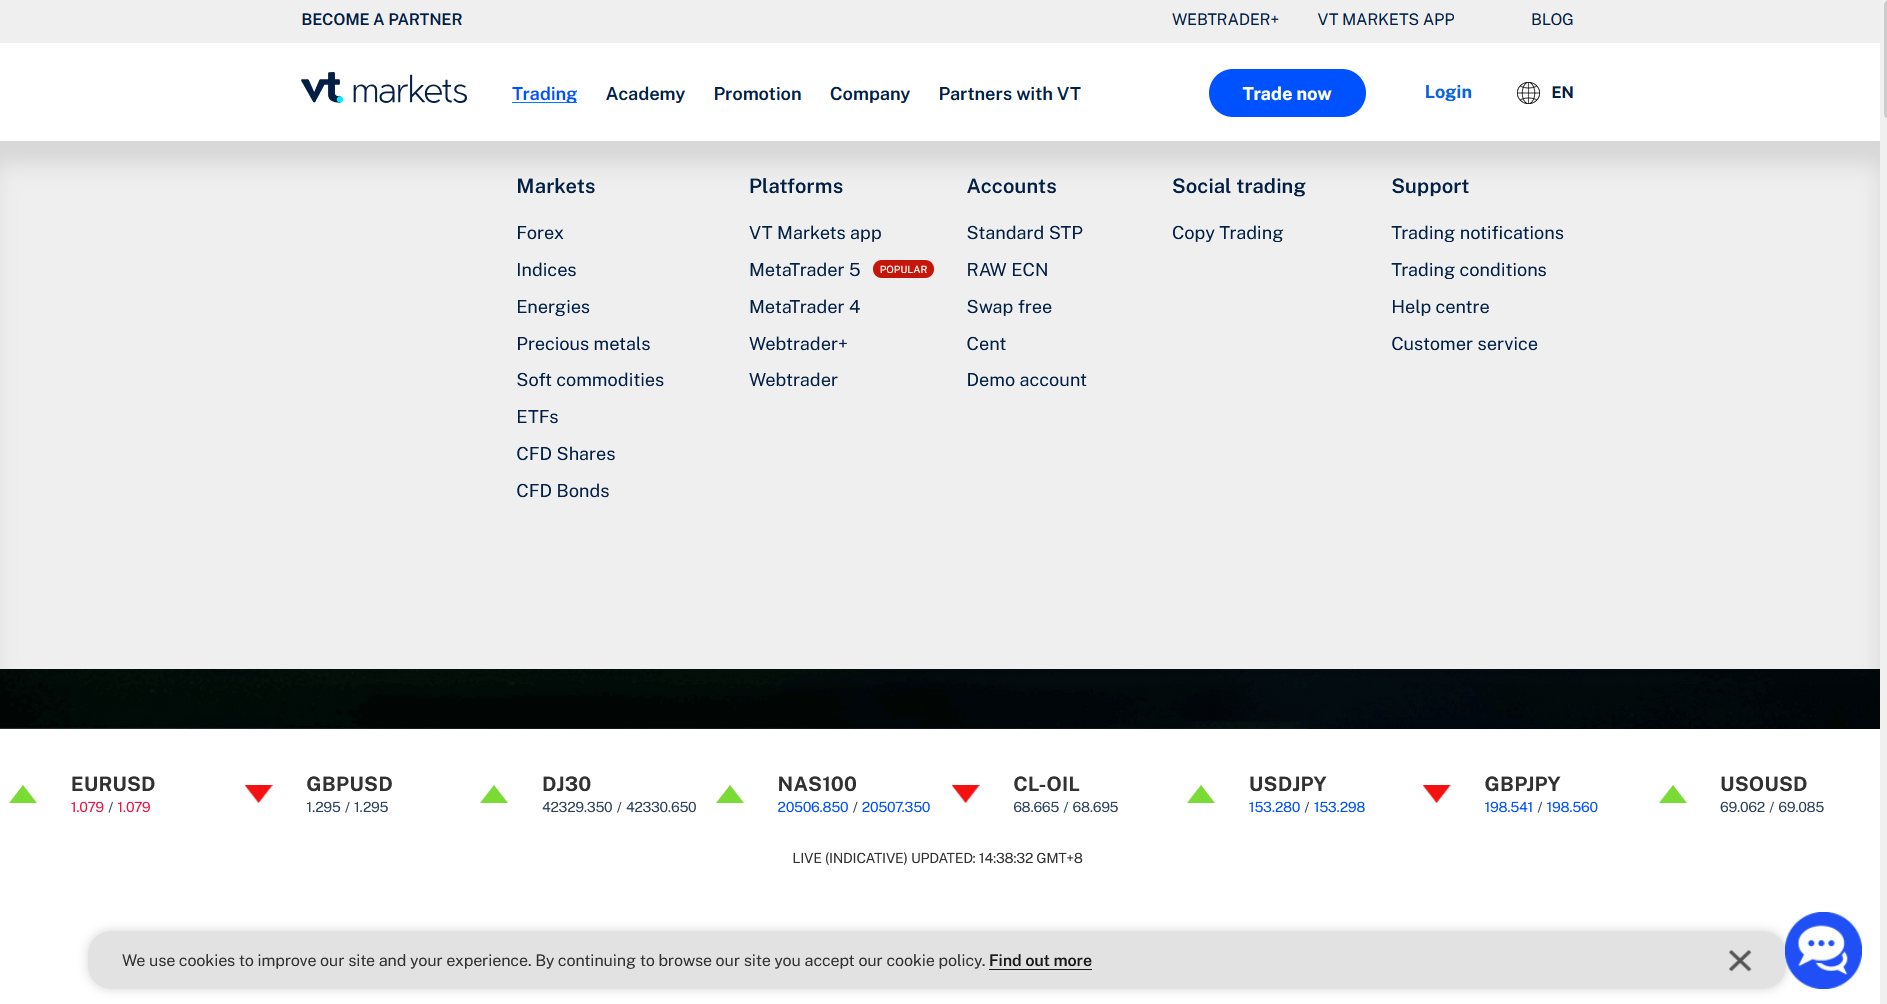Viewport: 1887px width, 1004px height.
Task: Select Indices under Markets
Action: coord(546,270)
